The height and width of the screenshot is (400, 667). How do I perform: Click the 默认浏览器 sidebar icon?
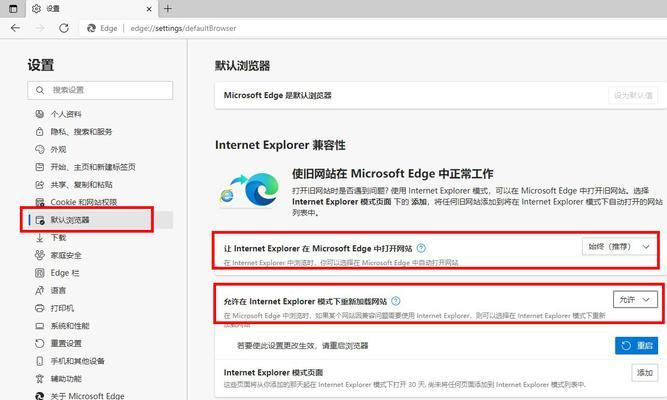click(x=40, y=220)
